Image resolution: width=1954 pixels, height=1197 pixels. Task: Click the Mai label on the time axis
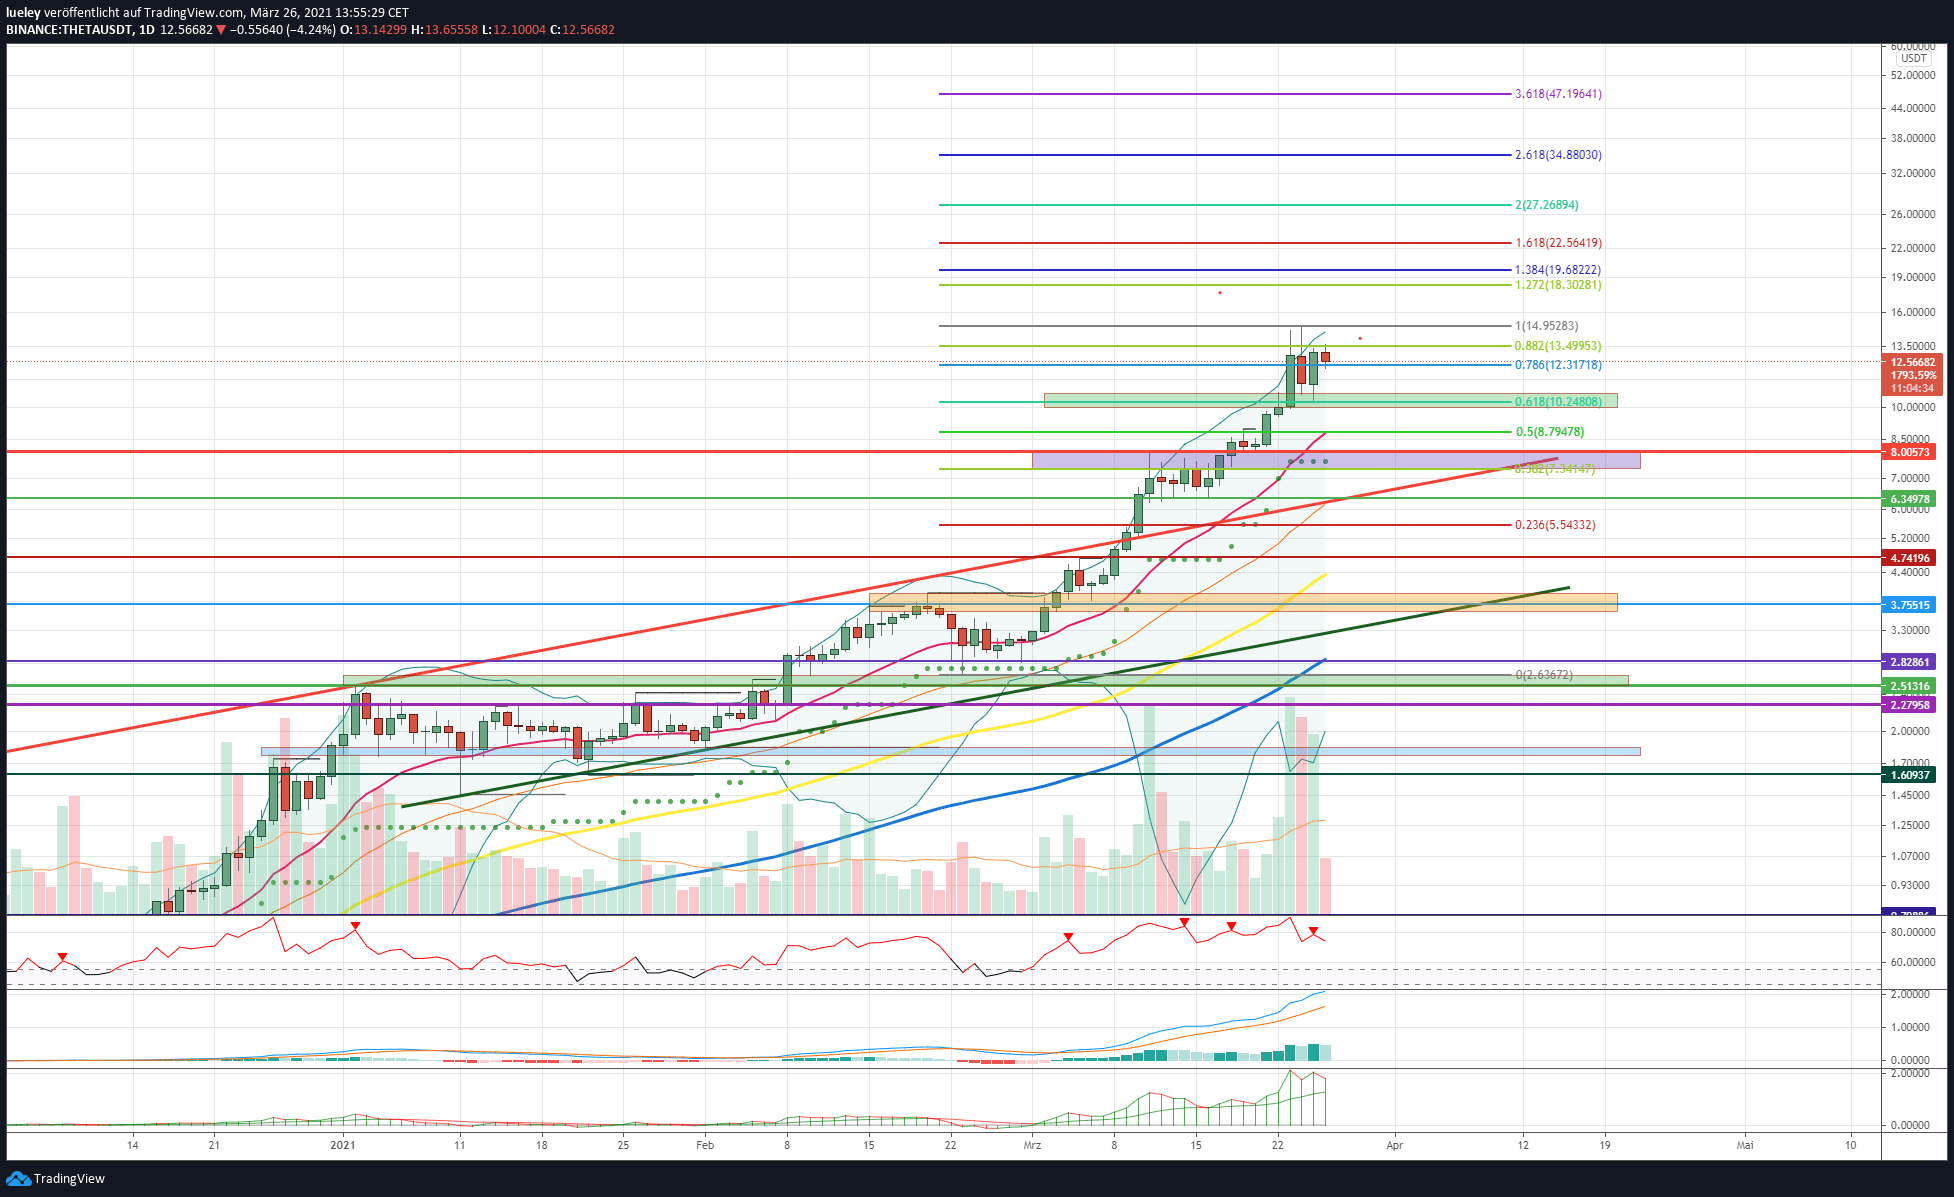(1745, 1145)
